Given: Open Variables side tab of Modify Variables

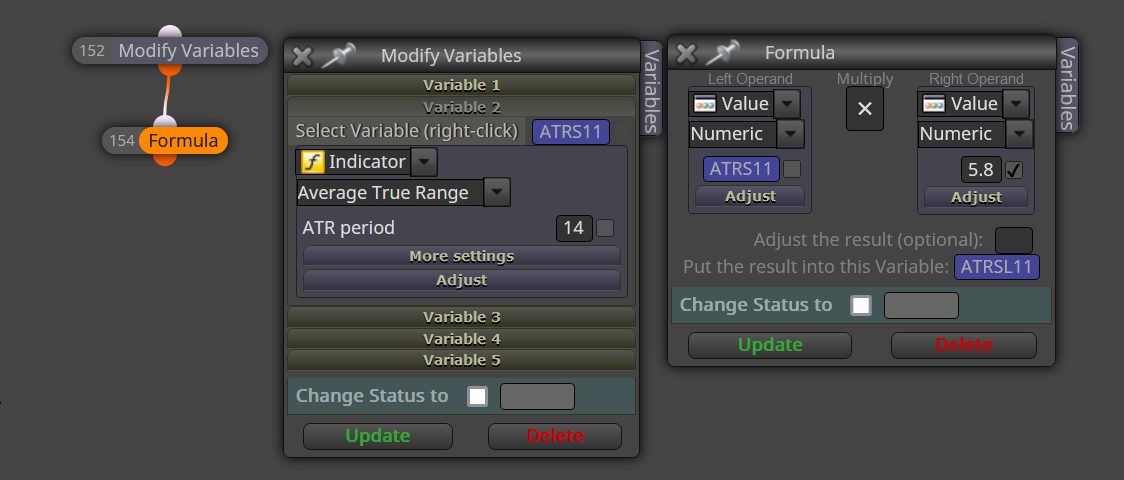Looking at the screenshot, I should (x=650, y=87).
